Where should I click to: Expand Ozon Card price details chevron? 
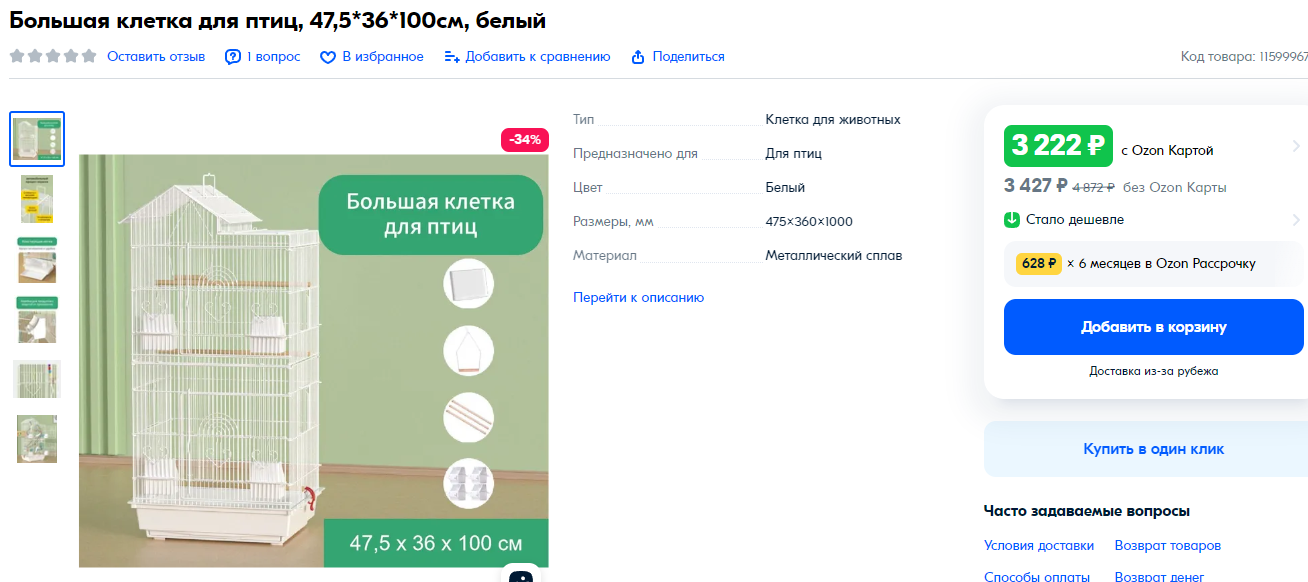pos(1296,147)
